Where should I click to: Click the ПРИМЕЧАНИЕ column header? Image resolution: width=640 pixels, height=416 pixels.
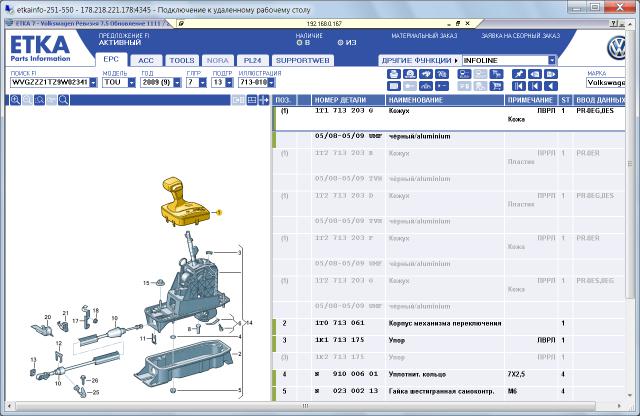point(531,100)
